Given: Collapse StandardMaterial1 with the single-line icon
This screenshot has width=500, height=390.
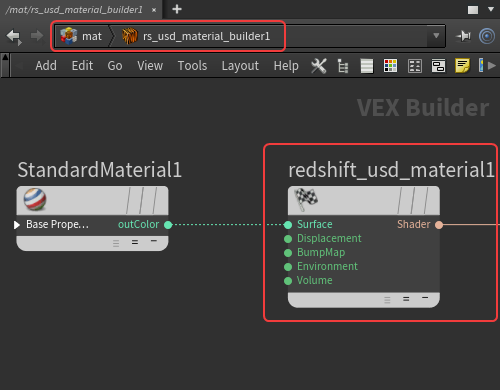Looking at the screenshot, I should point(154,240).
